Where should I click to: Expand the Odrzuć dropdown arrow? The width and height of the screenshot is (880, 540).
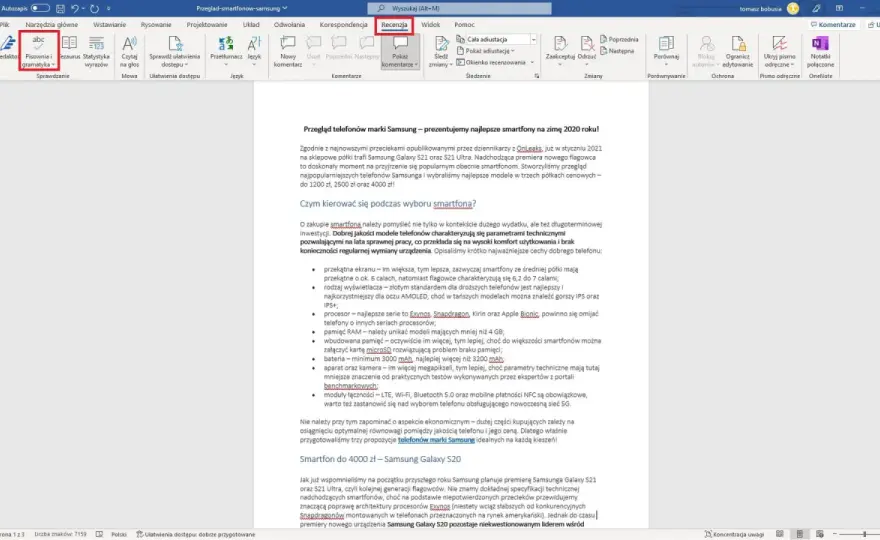click(587, 64)
